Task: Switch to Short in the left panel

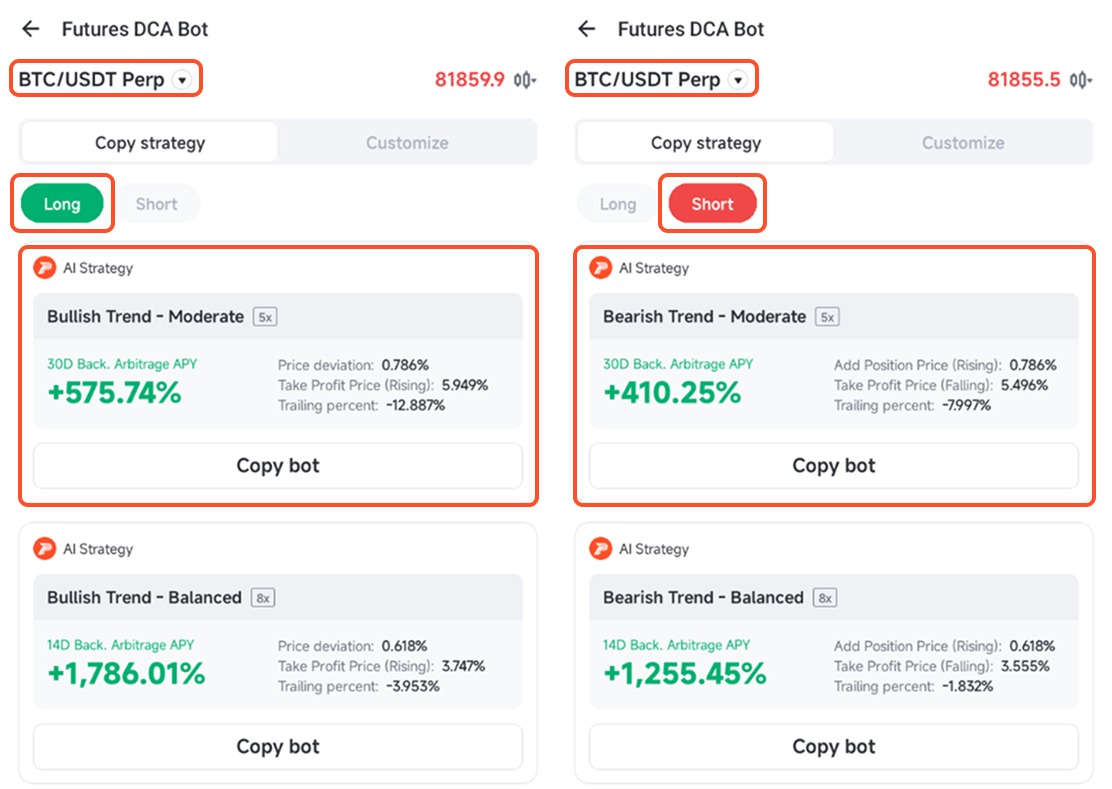Action: [156, 204]
